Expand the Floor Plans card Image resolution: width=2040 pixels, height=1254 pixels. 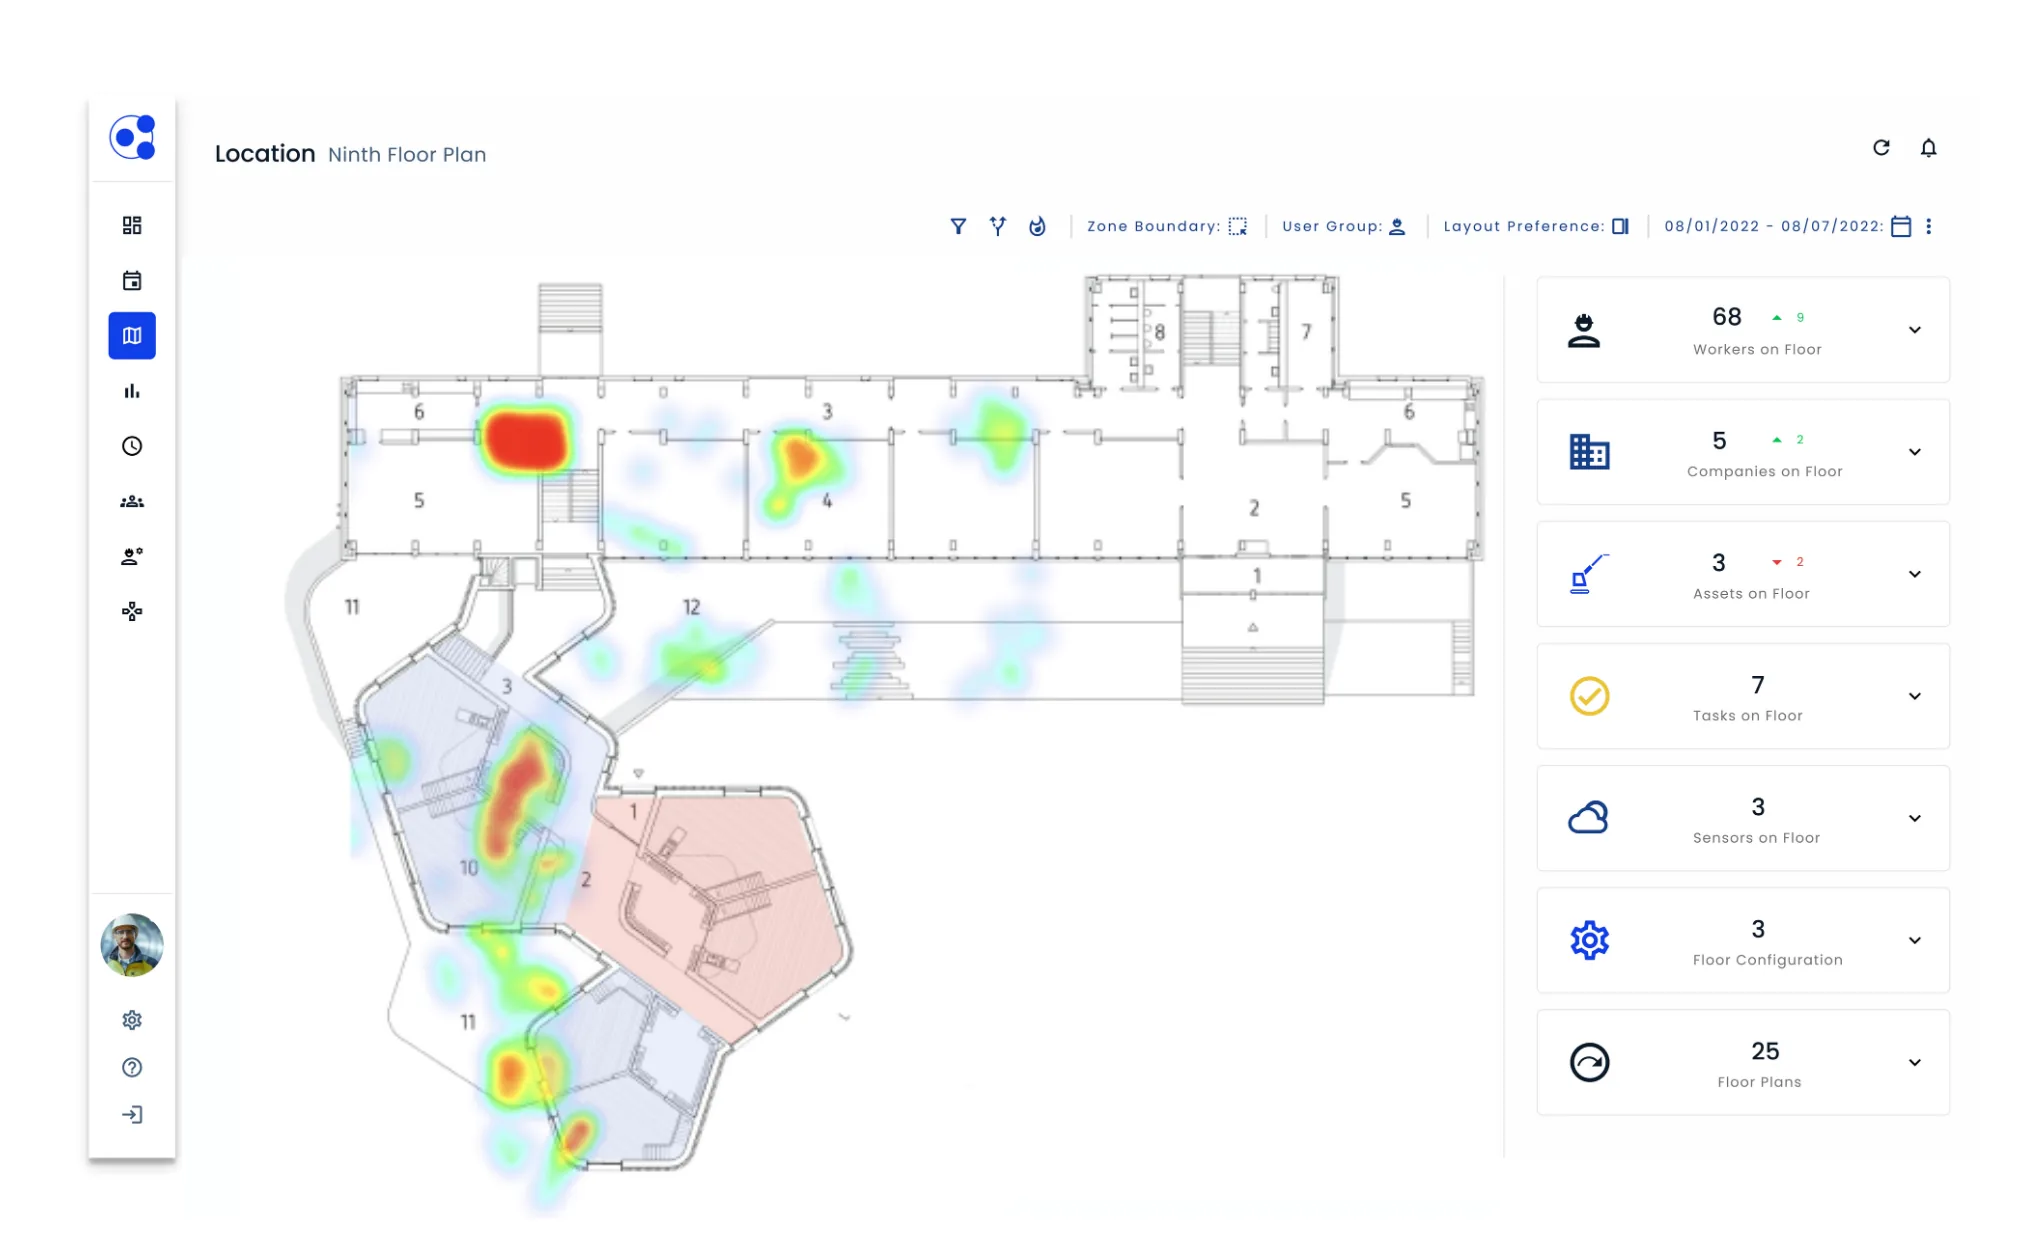pyautogui.click(x=1914, y=1062)
